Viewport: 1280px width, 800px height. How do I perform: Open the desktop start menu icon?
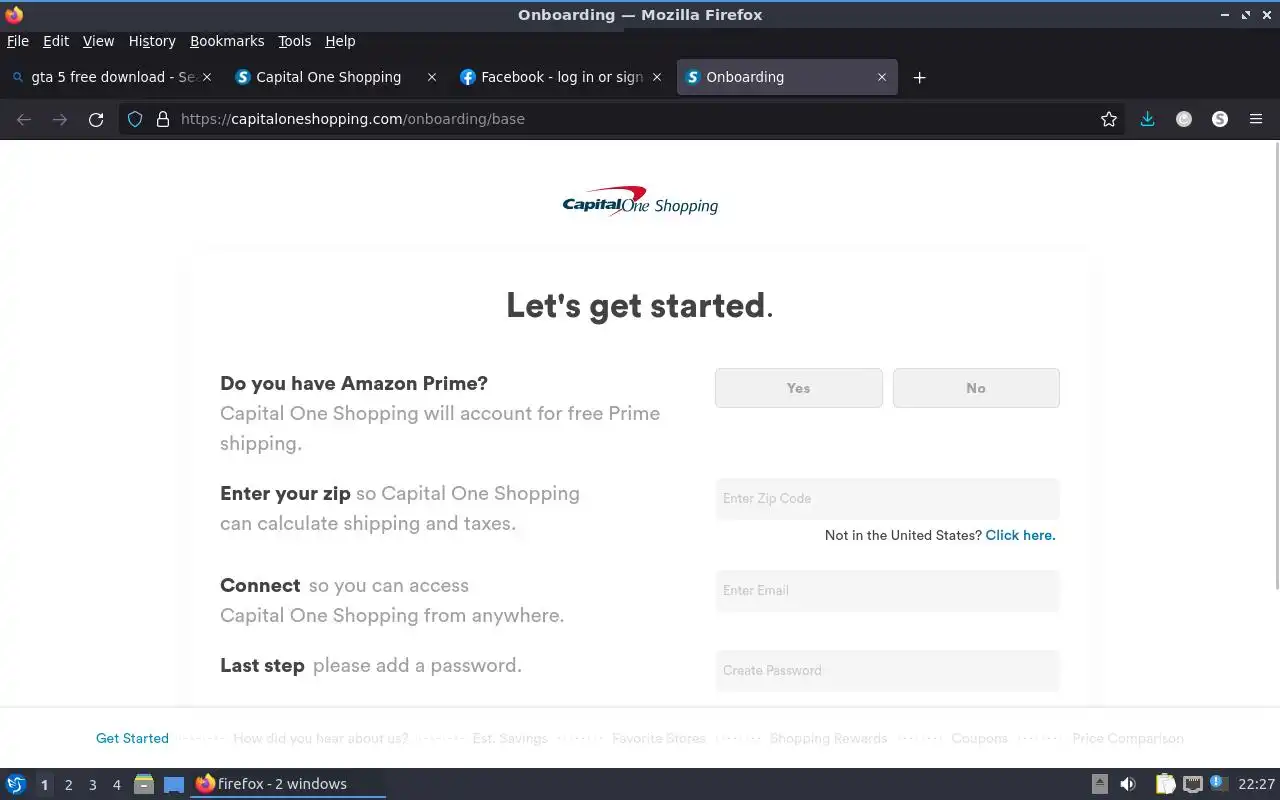point(16,784)
